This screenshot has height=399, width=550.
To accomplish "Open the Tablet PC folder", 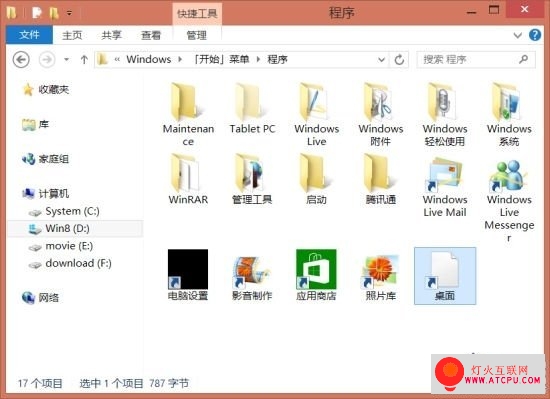I will pyautogui.click(x=252, y=109).
